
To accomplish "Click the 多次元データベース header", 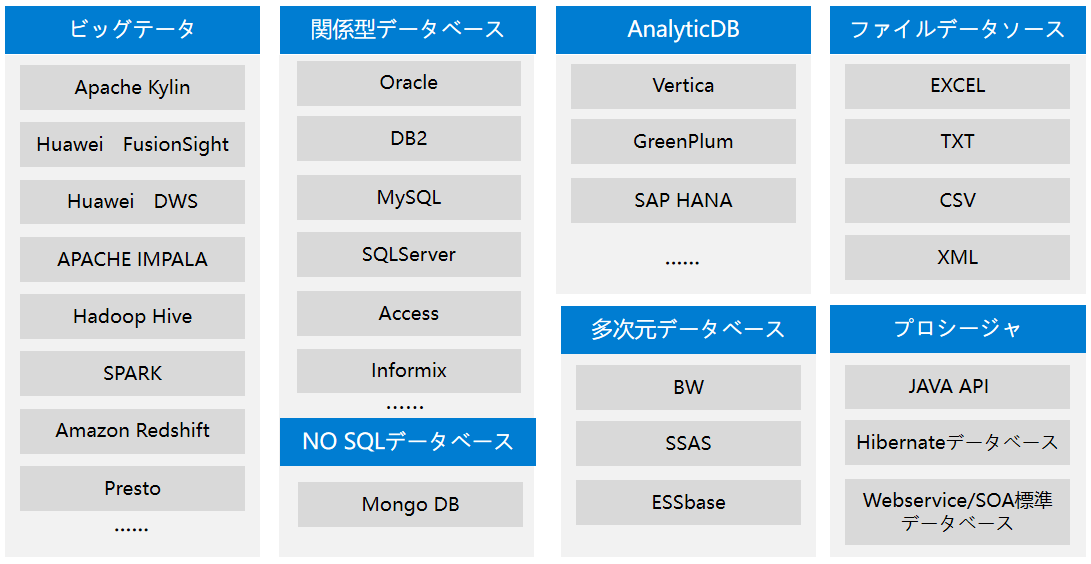I will coord(688,330).
